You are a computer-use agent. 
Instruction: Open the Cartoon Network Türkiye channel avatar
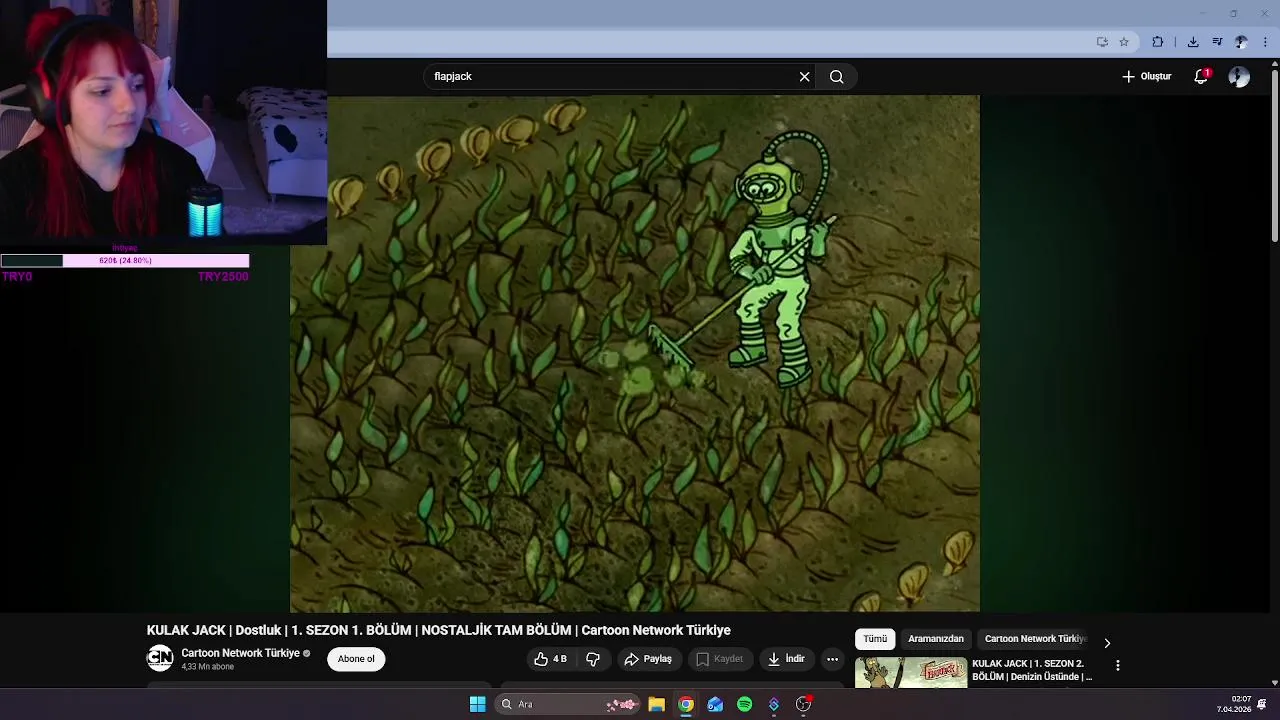coord(160,658)
